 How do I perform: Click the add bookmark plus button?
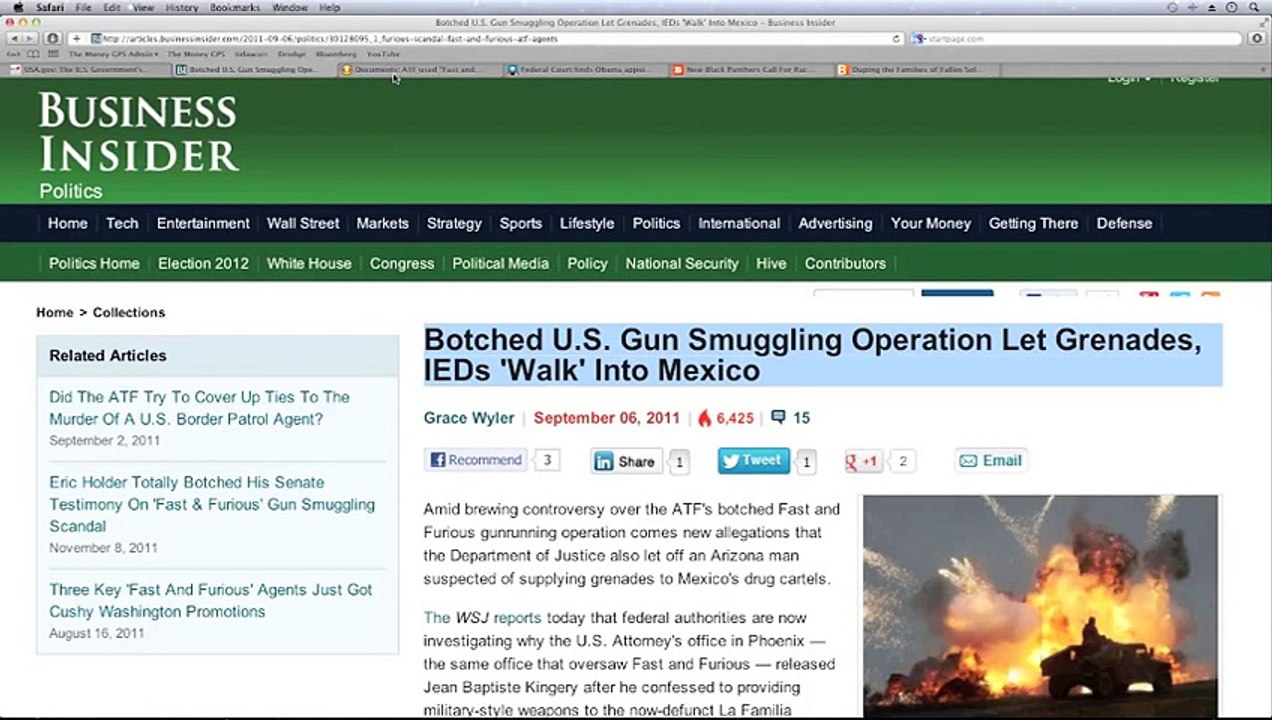(x=76, y=38)
